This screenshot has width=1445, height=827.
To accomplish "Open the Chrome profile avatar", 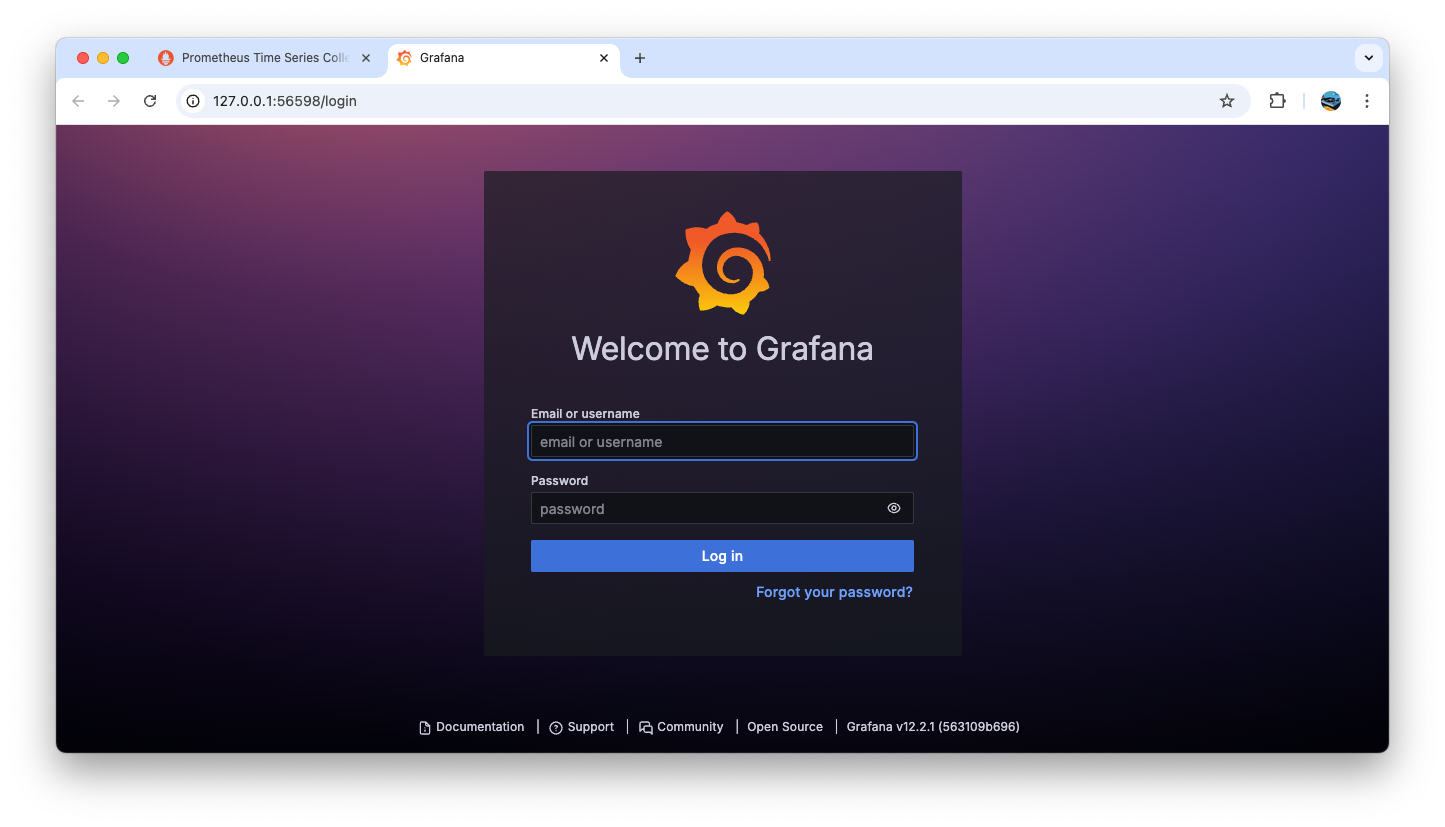I will (x=1331, y=101).
